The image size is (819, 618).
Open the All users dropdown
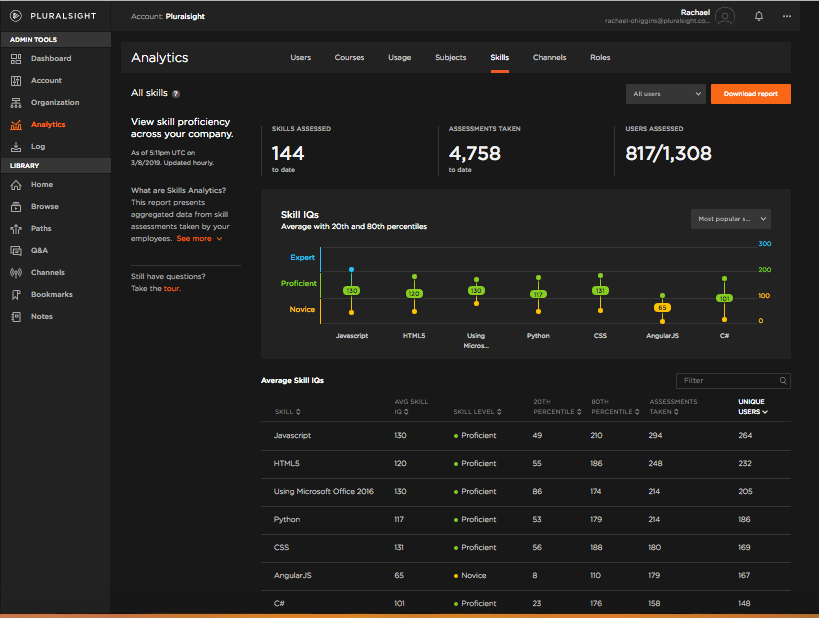[664, 93]
